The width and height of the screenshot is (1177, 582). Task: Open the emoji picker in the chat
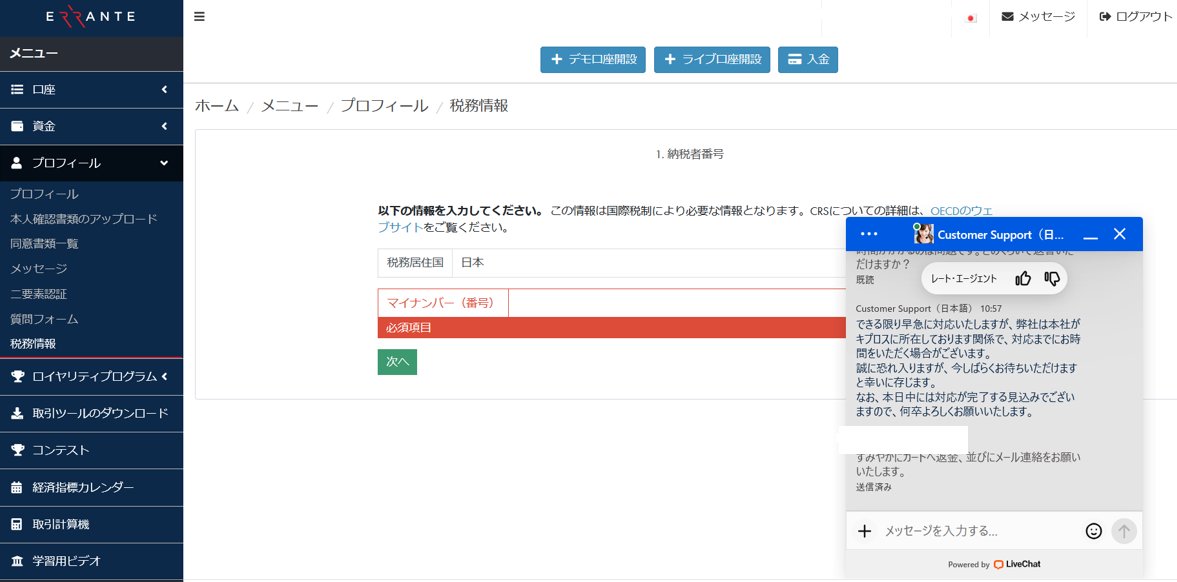coord(1093,531)
